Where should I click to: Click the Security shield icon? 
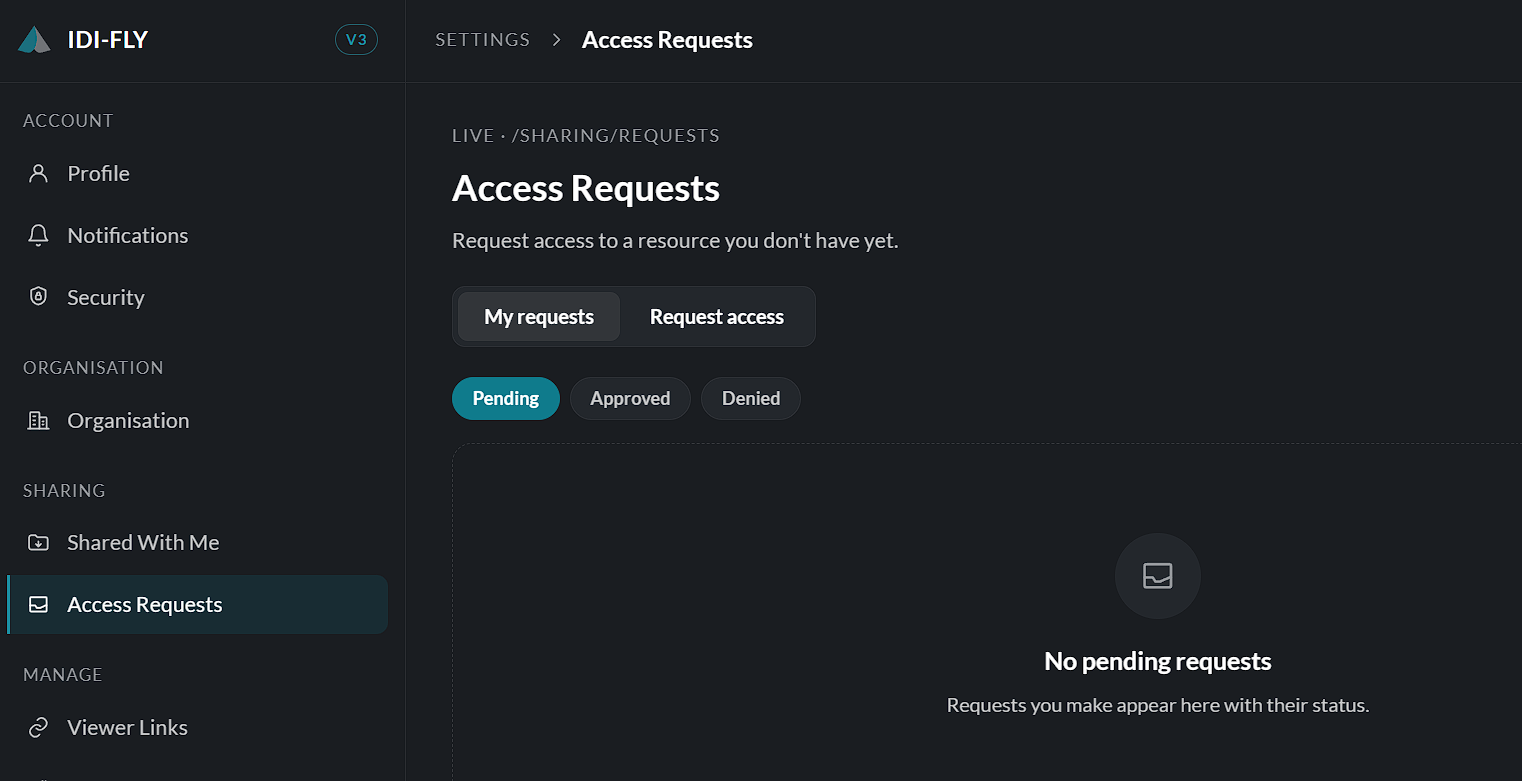pyautogui.click(x=38, y=297)
